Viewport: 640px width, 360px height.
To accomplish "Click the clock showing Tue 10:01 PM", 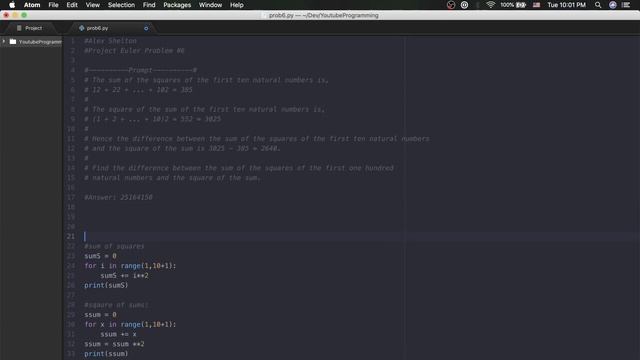I will click(567, 5).
